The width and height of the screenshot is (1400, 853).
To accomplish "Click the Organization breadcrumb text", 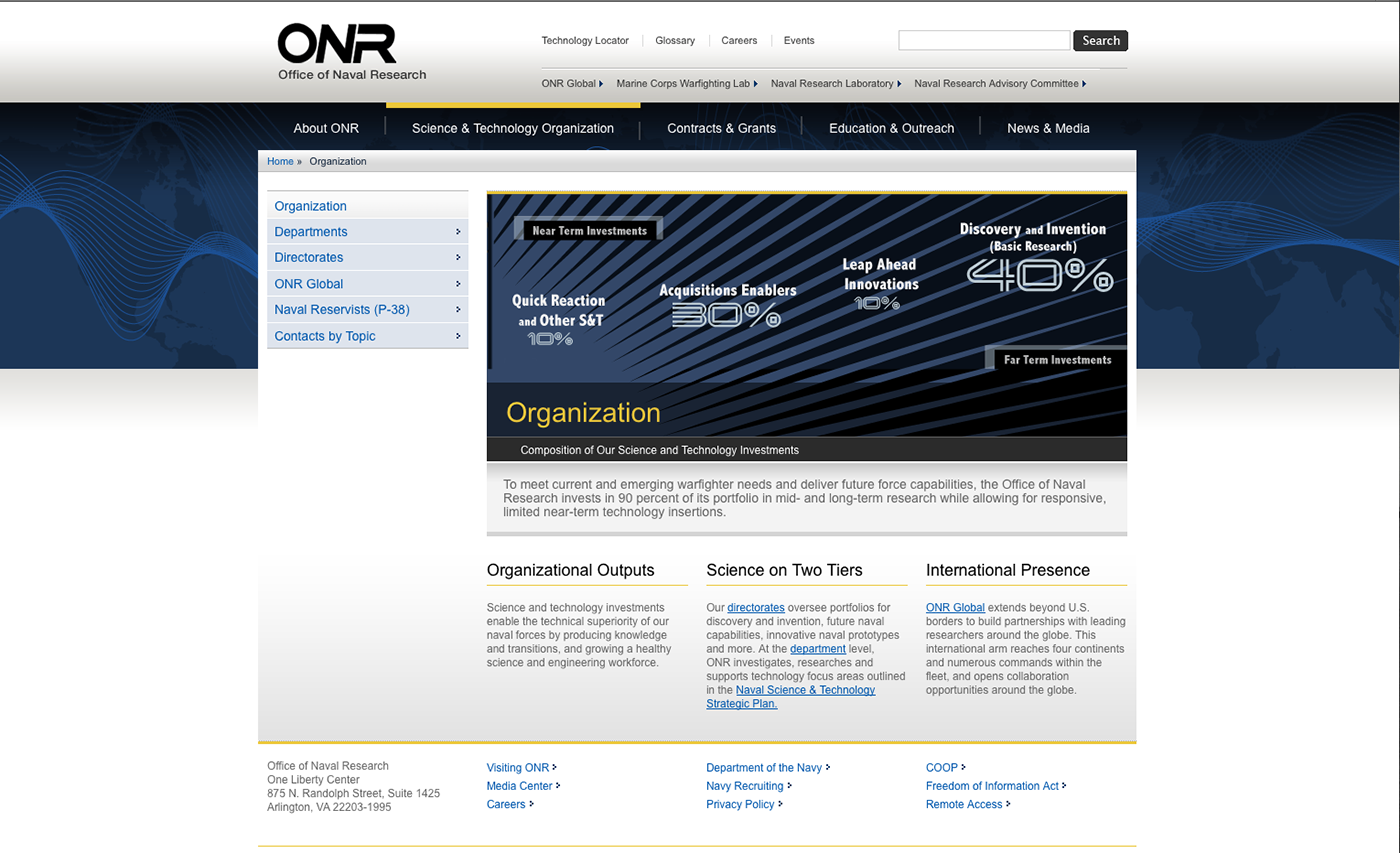I will [x=338, y=161].
